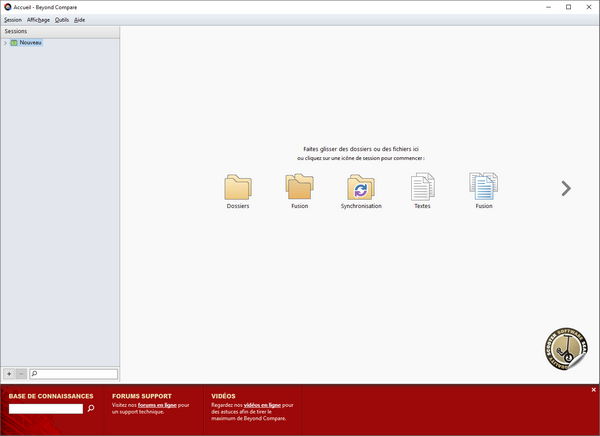Click the BASE DE CONNAISSANCES heading
The width and height of the screenshot is (600, 436).
pos(51,396)
